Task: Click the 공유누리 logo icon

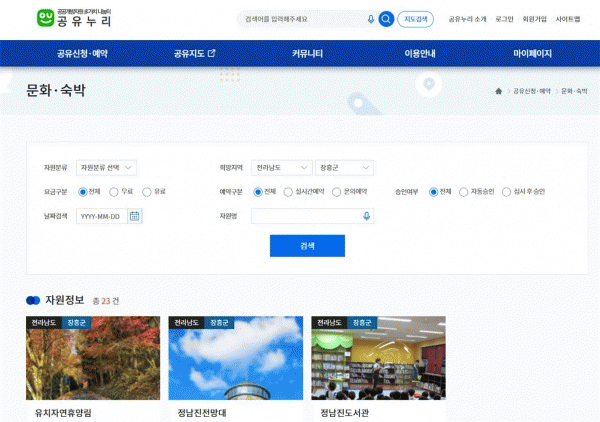Action: coord(44,19)
